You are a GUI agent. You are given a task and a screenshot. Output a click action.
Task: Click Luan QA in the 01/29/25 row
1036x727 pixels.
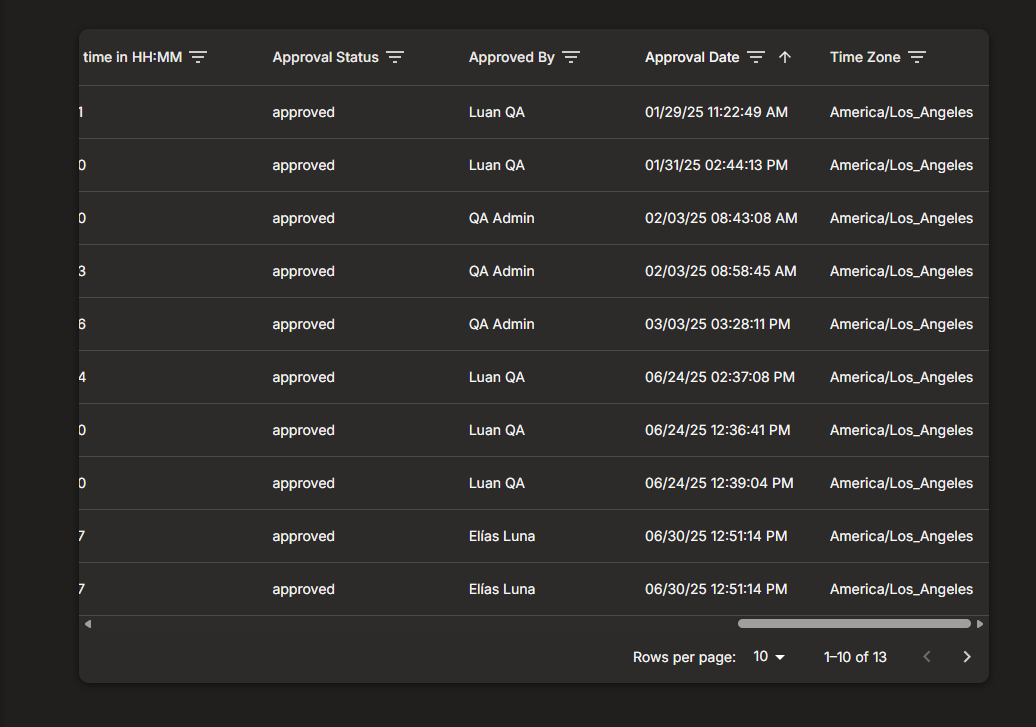[497, 112]
